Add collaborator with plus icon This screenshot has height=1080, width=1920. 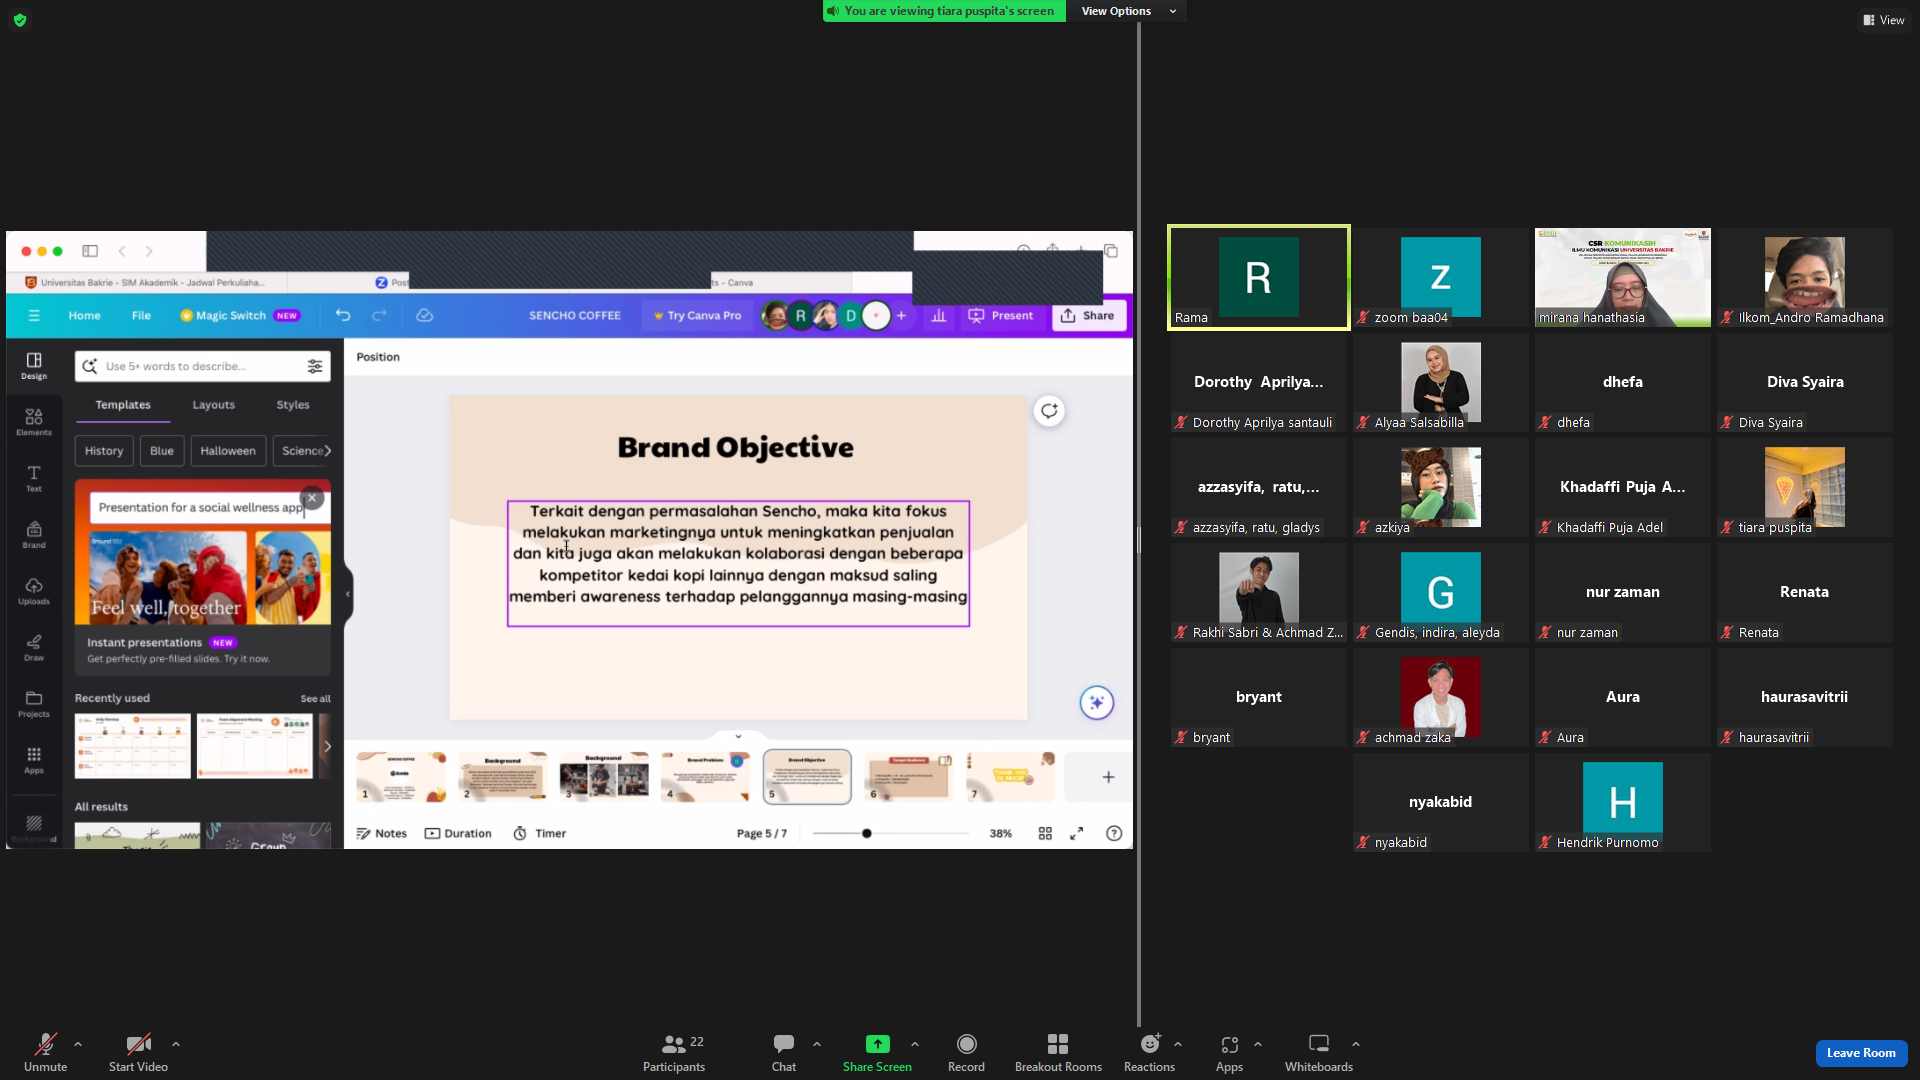point(901,316)
